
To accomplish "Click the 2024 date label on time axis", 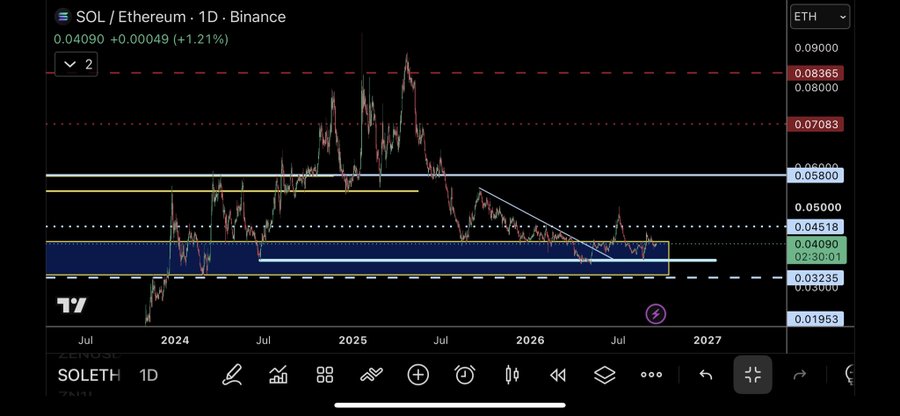I will pyautogui.click(x=175, y=340).
